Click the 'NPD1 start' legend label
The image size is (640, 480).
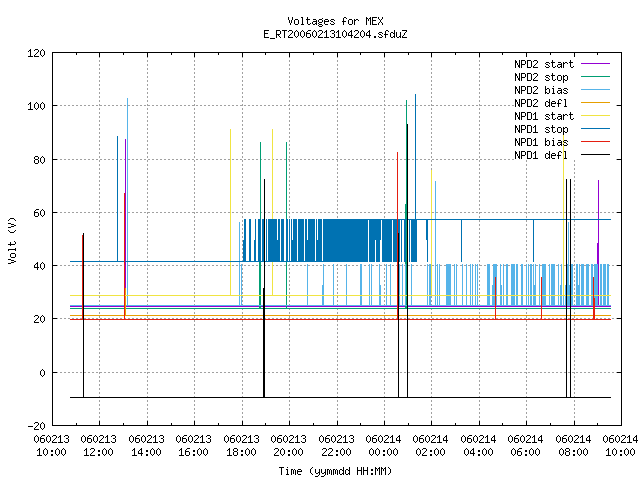click(x=544, y=116)
